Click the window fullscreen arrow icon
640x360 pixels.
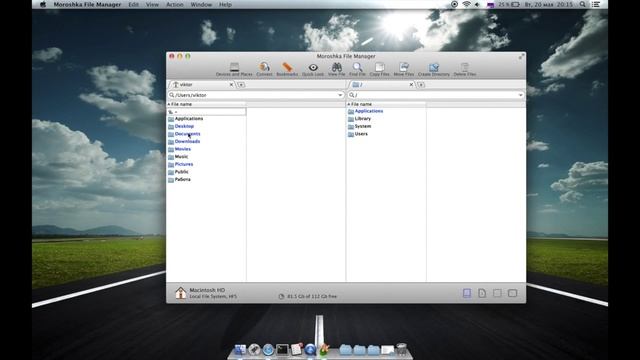point(521,56)
